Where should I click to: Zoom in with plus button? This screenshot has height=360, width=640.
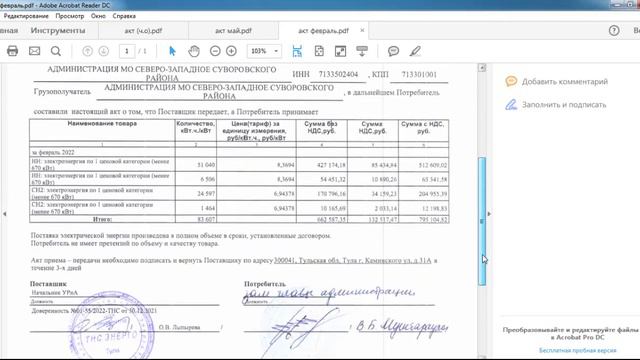[231, 51]
